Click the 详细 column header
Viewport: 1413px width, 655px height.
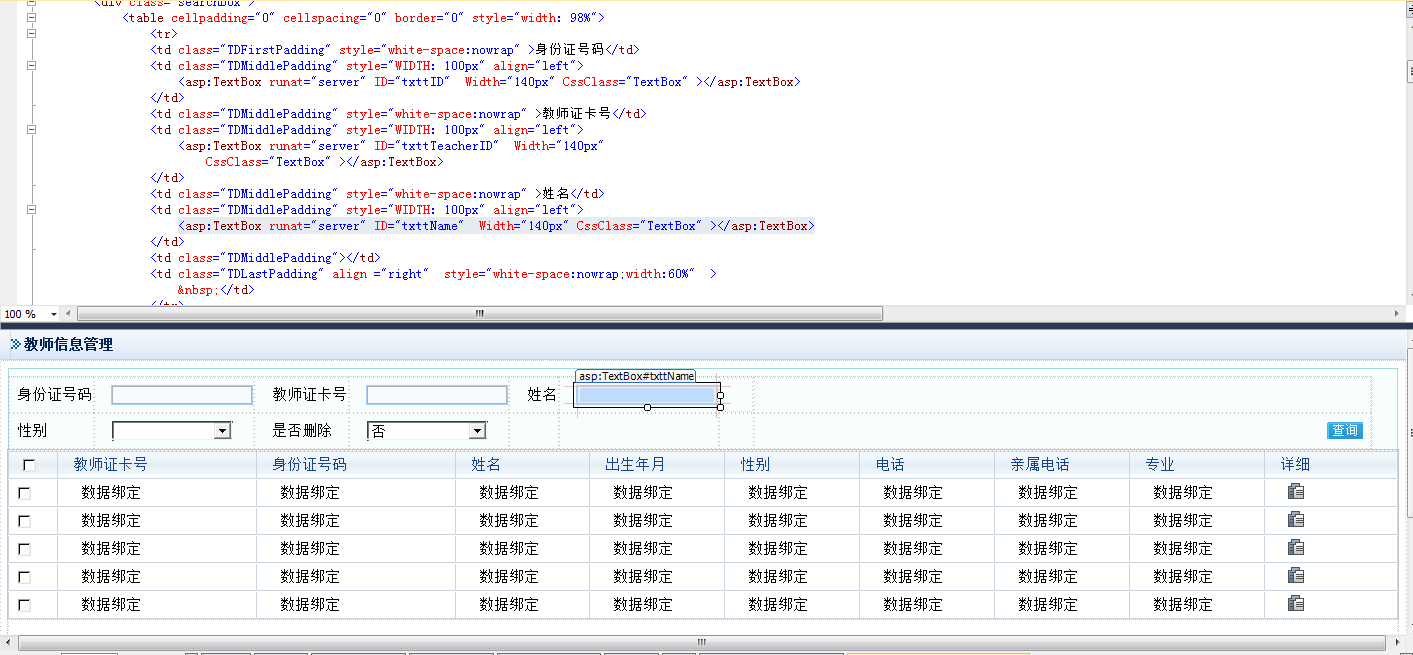click(1295, 464)
